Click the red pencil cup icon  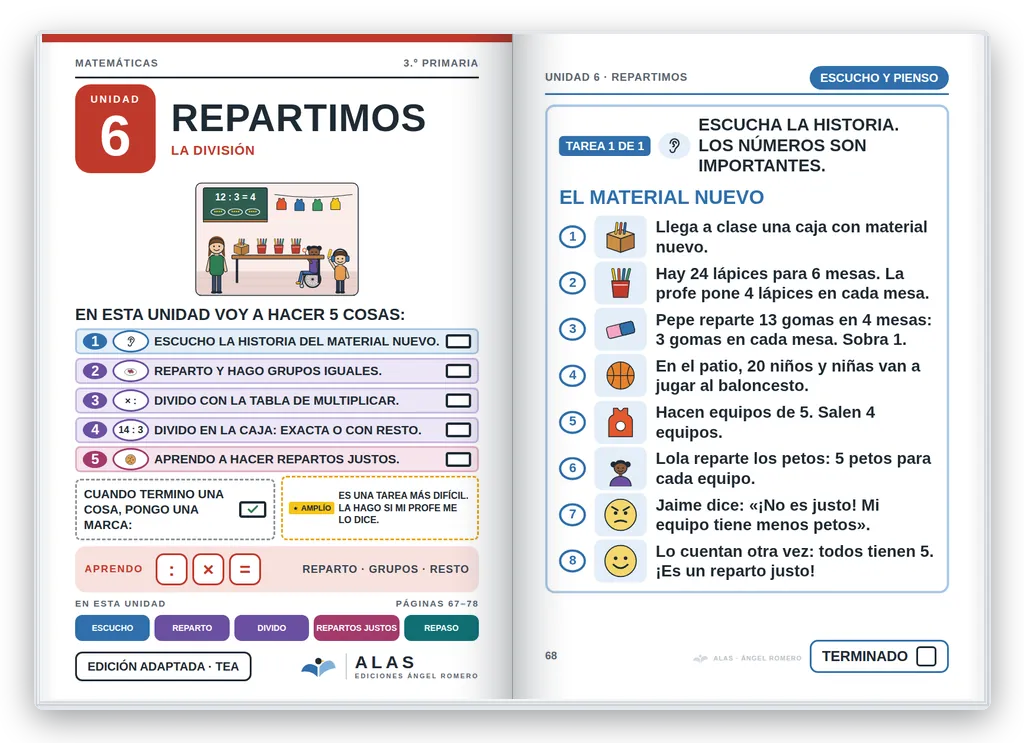click(x=620, y=283)
